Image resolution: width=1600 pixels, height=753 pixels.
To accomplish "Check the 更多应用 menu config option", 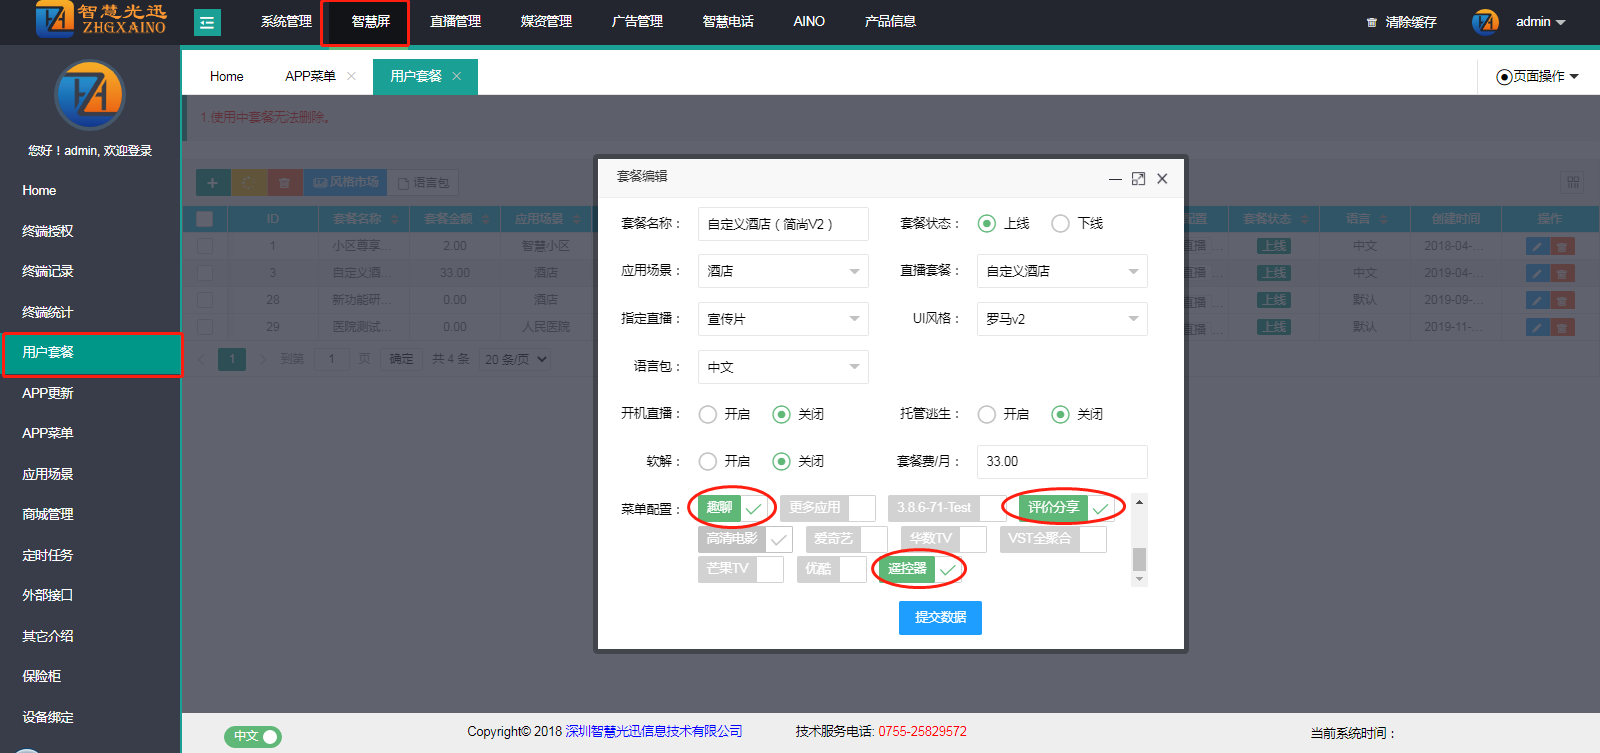I will (x=862, y=508).
